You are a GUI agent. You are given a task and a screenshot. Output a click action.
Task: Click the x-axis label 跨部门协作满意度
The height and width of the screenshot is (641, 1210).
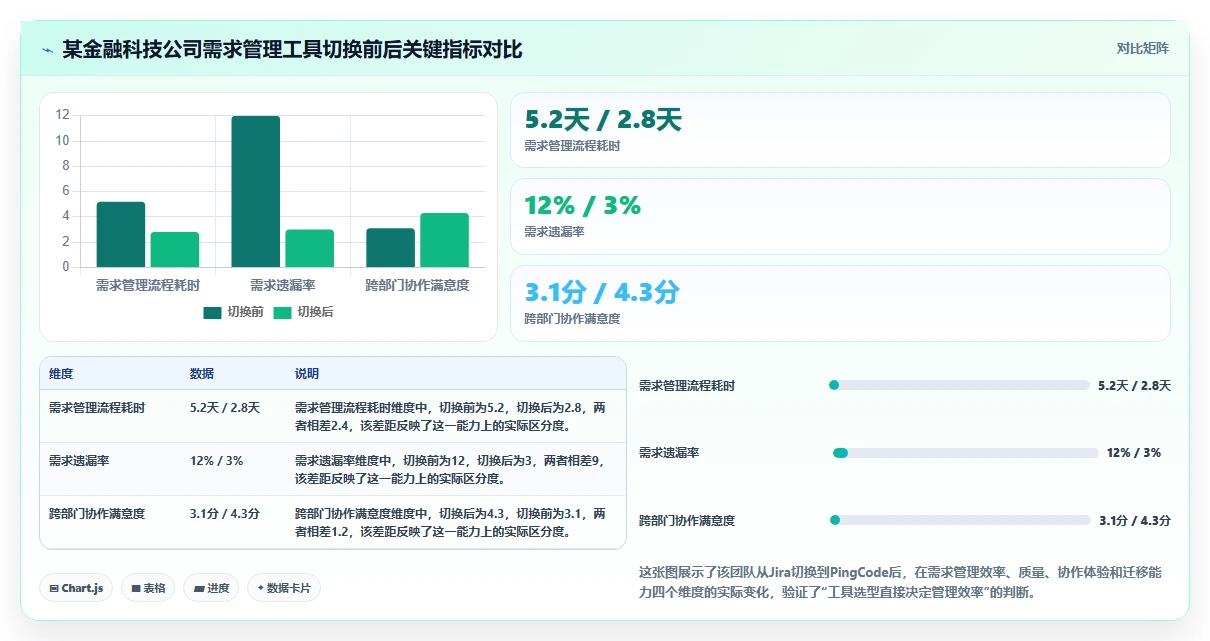coord(418,285)
